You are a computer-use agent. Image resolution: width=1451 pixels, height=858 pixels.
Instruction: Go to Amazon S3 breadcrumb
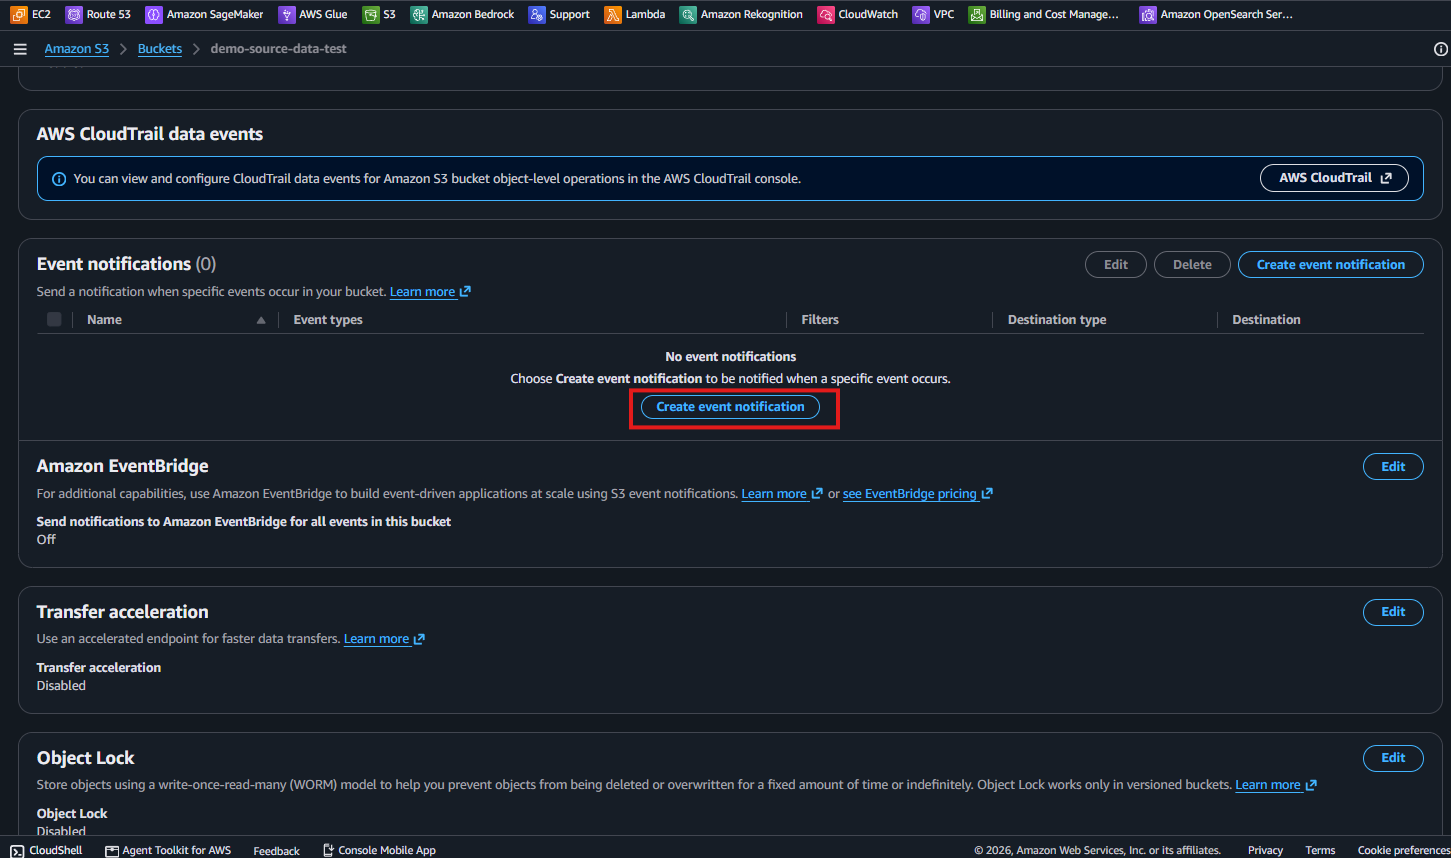(77, 49)
